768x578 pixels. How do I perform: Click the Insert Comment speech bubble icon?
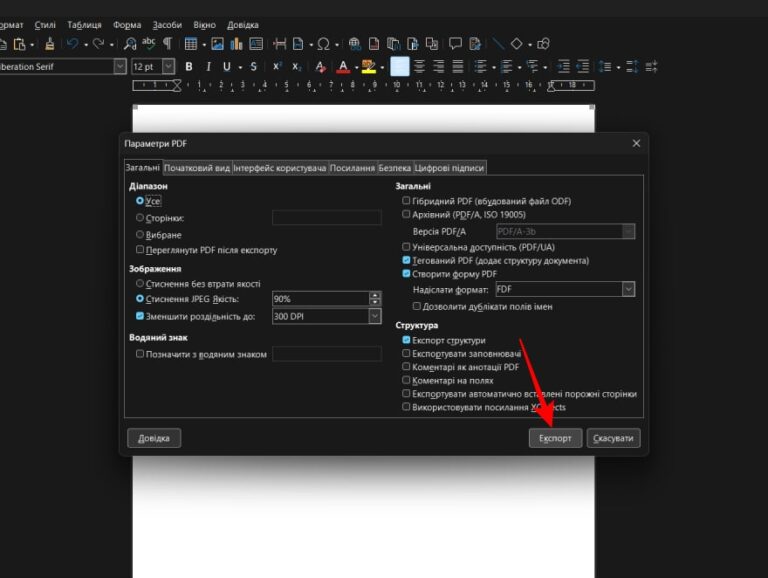(455, 44)
